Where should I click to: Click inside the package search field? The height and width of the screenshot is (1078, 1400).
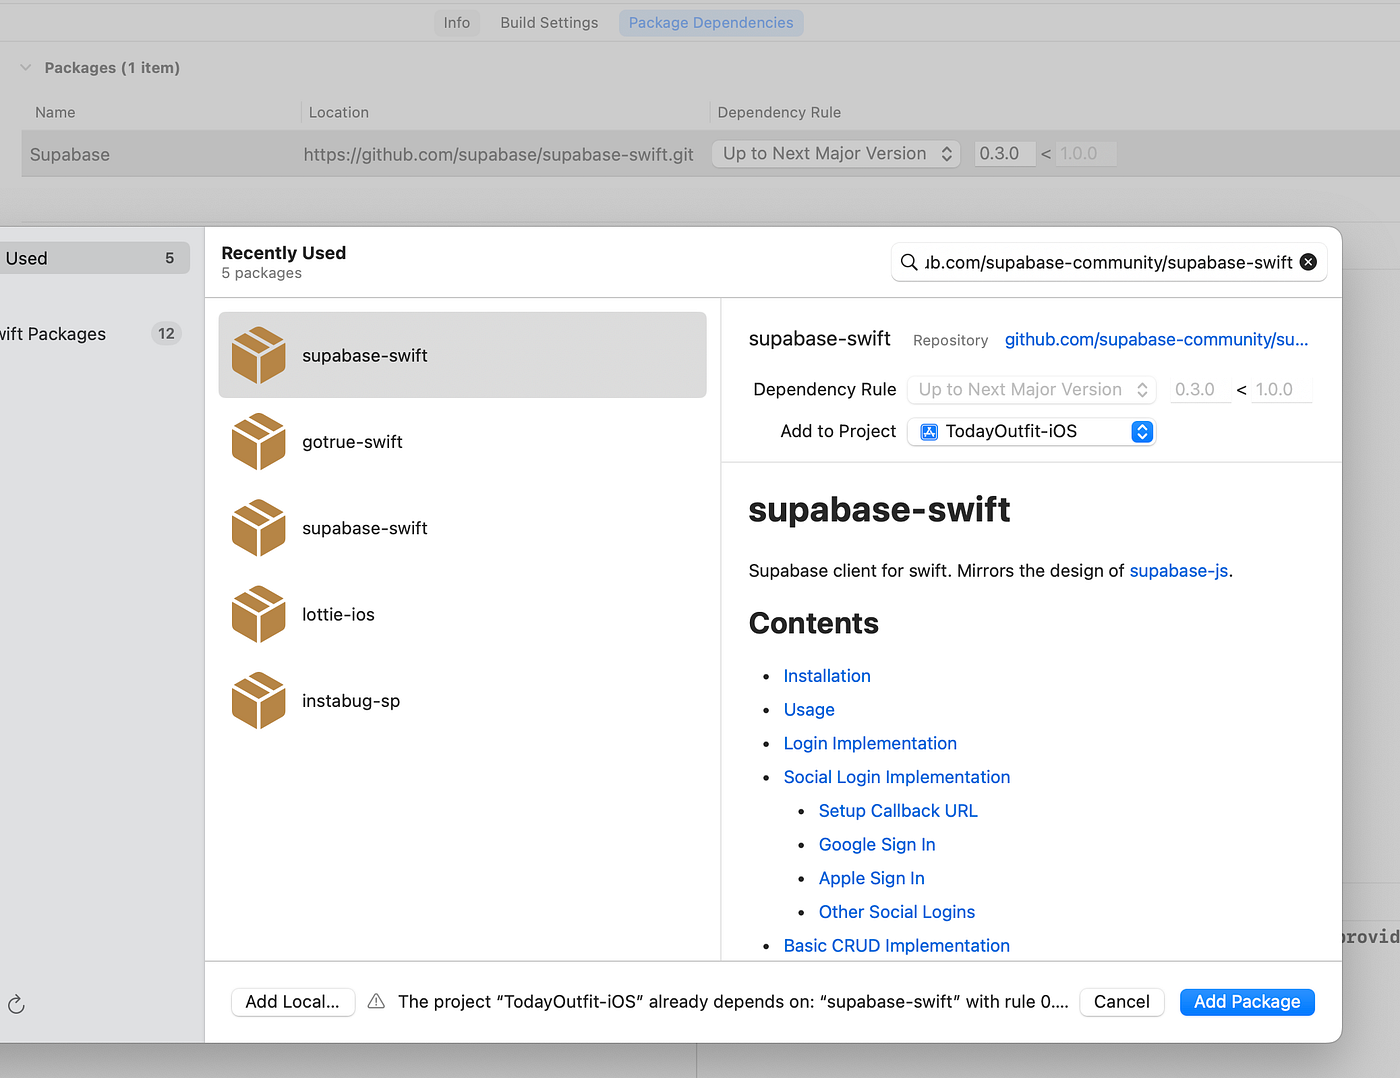point(1100,262)
